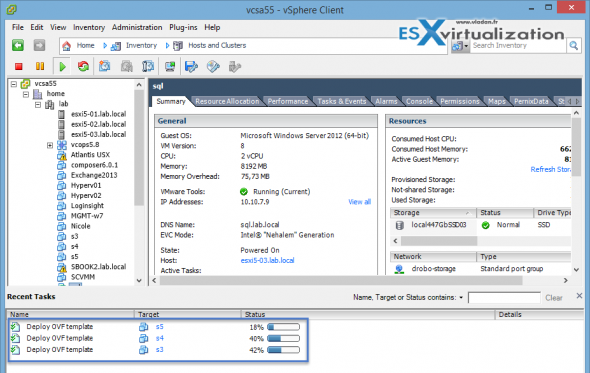Click the s5 VM icon in Recent Tasks
Screen dimensions: 590x373
143,327
